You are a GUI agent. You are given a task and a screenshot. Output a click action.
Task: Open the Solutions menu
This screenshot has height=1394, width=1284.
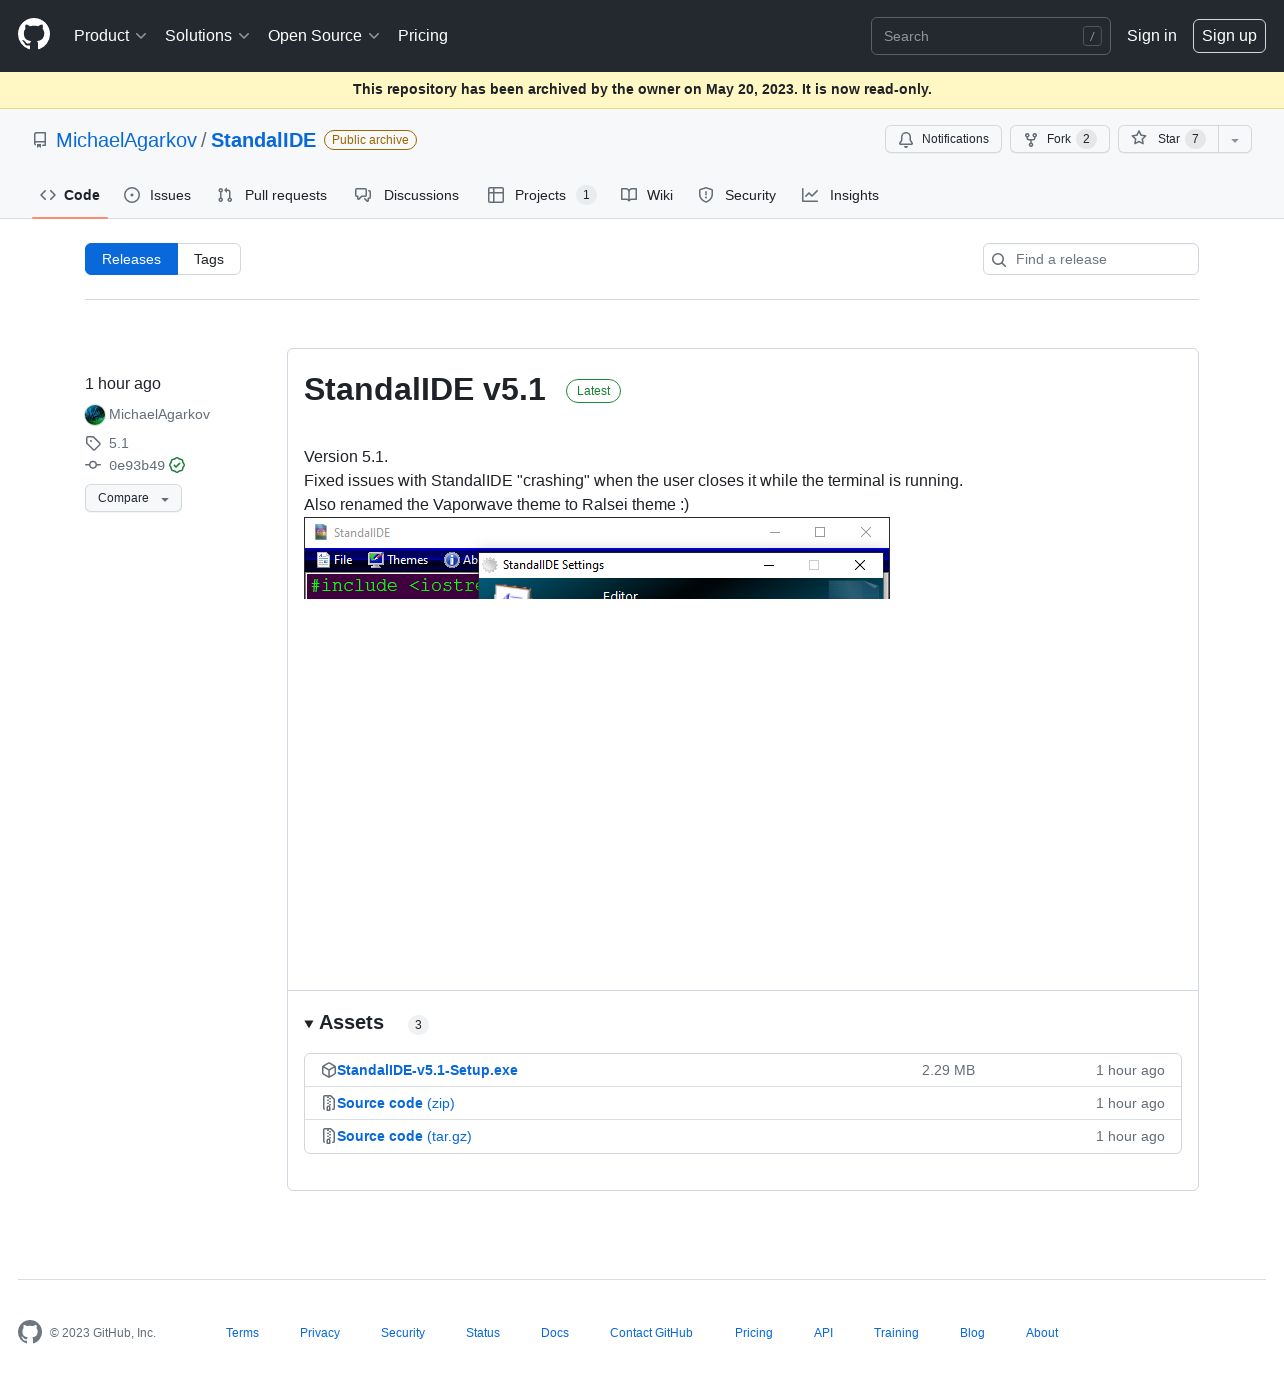(207, 35)
